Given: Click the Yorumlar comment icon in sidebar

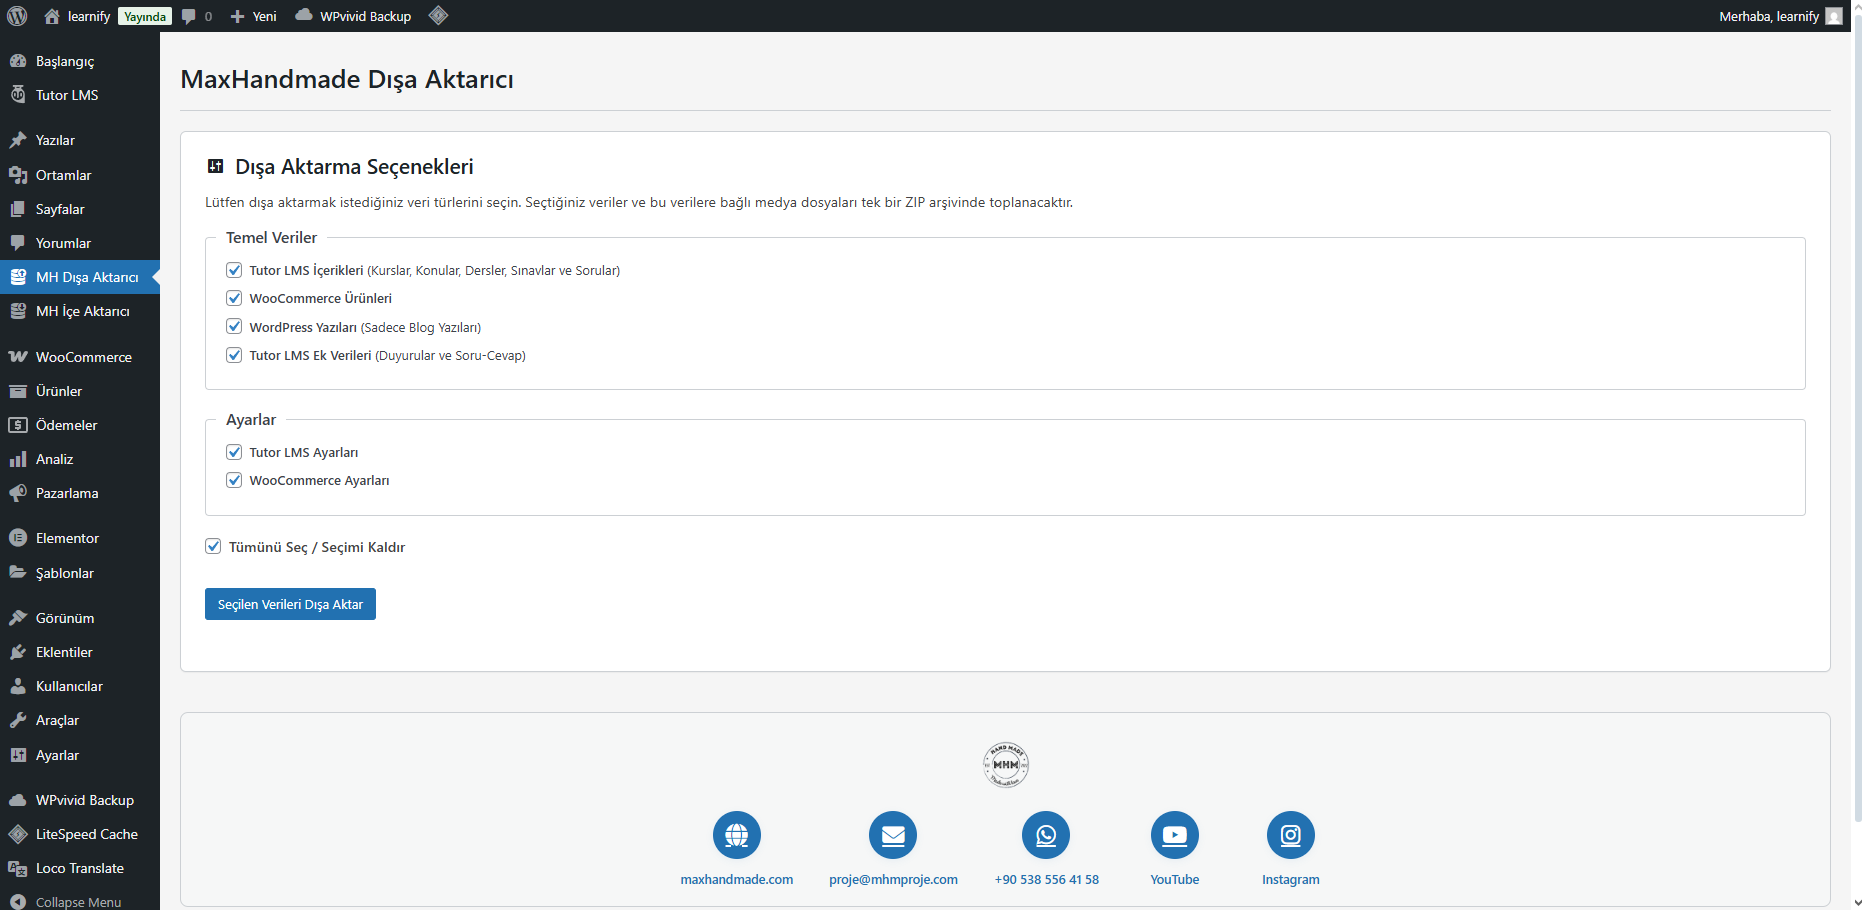Looking at the screenshot, I should 18,243.
